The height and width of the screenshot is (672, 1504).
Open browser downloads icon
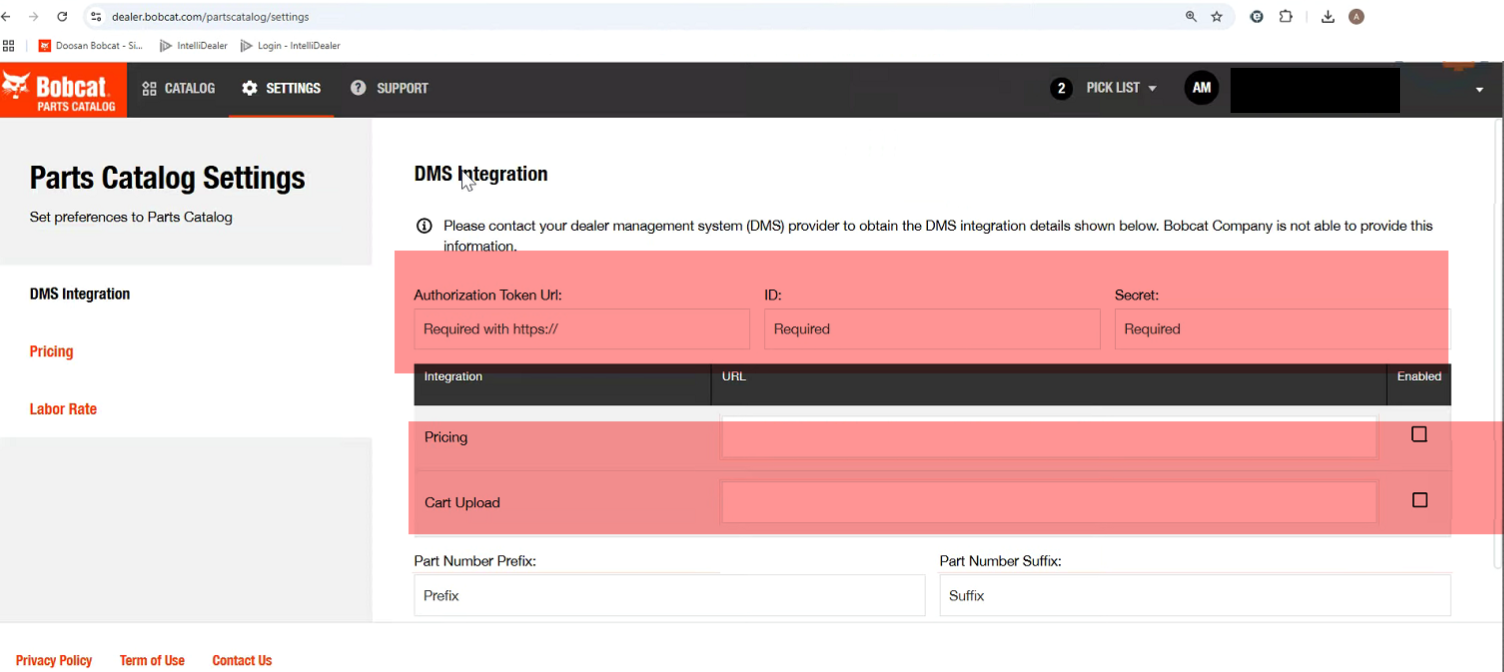tap(1328, 17)
